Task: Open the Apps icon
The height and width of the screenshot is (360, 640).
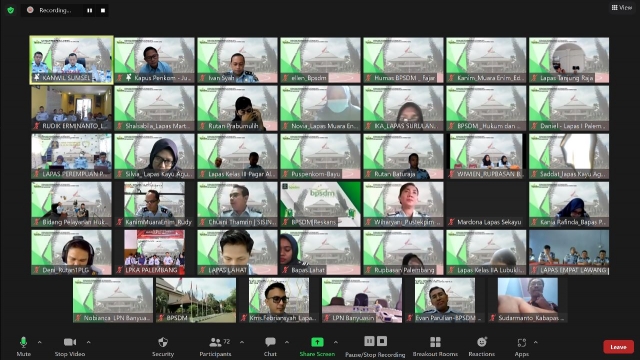Action: point(522,342)
